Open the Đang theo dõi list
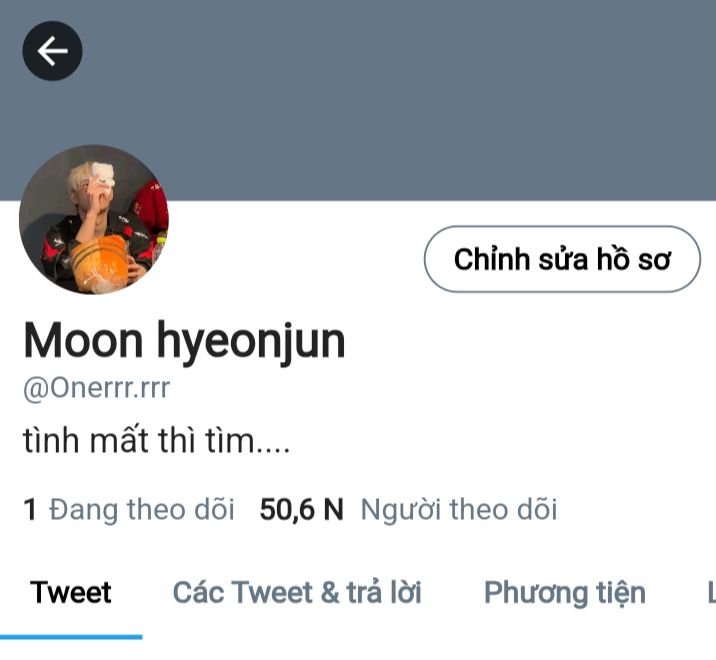The height and width of the screenshot is (660, 716). coord(142,510)
